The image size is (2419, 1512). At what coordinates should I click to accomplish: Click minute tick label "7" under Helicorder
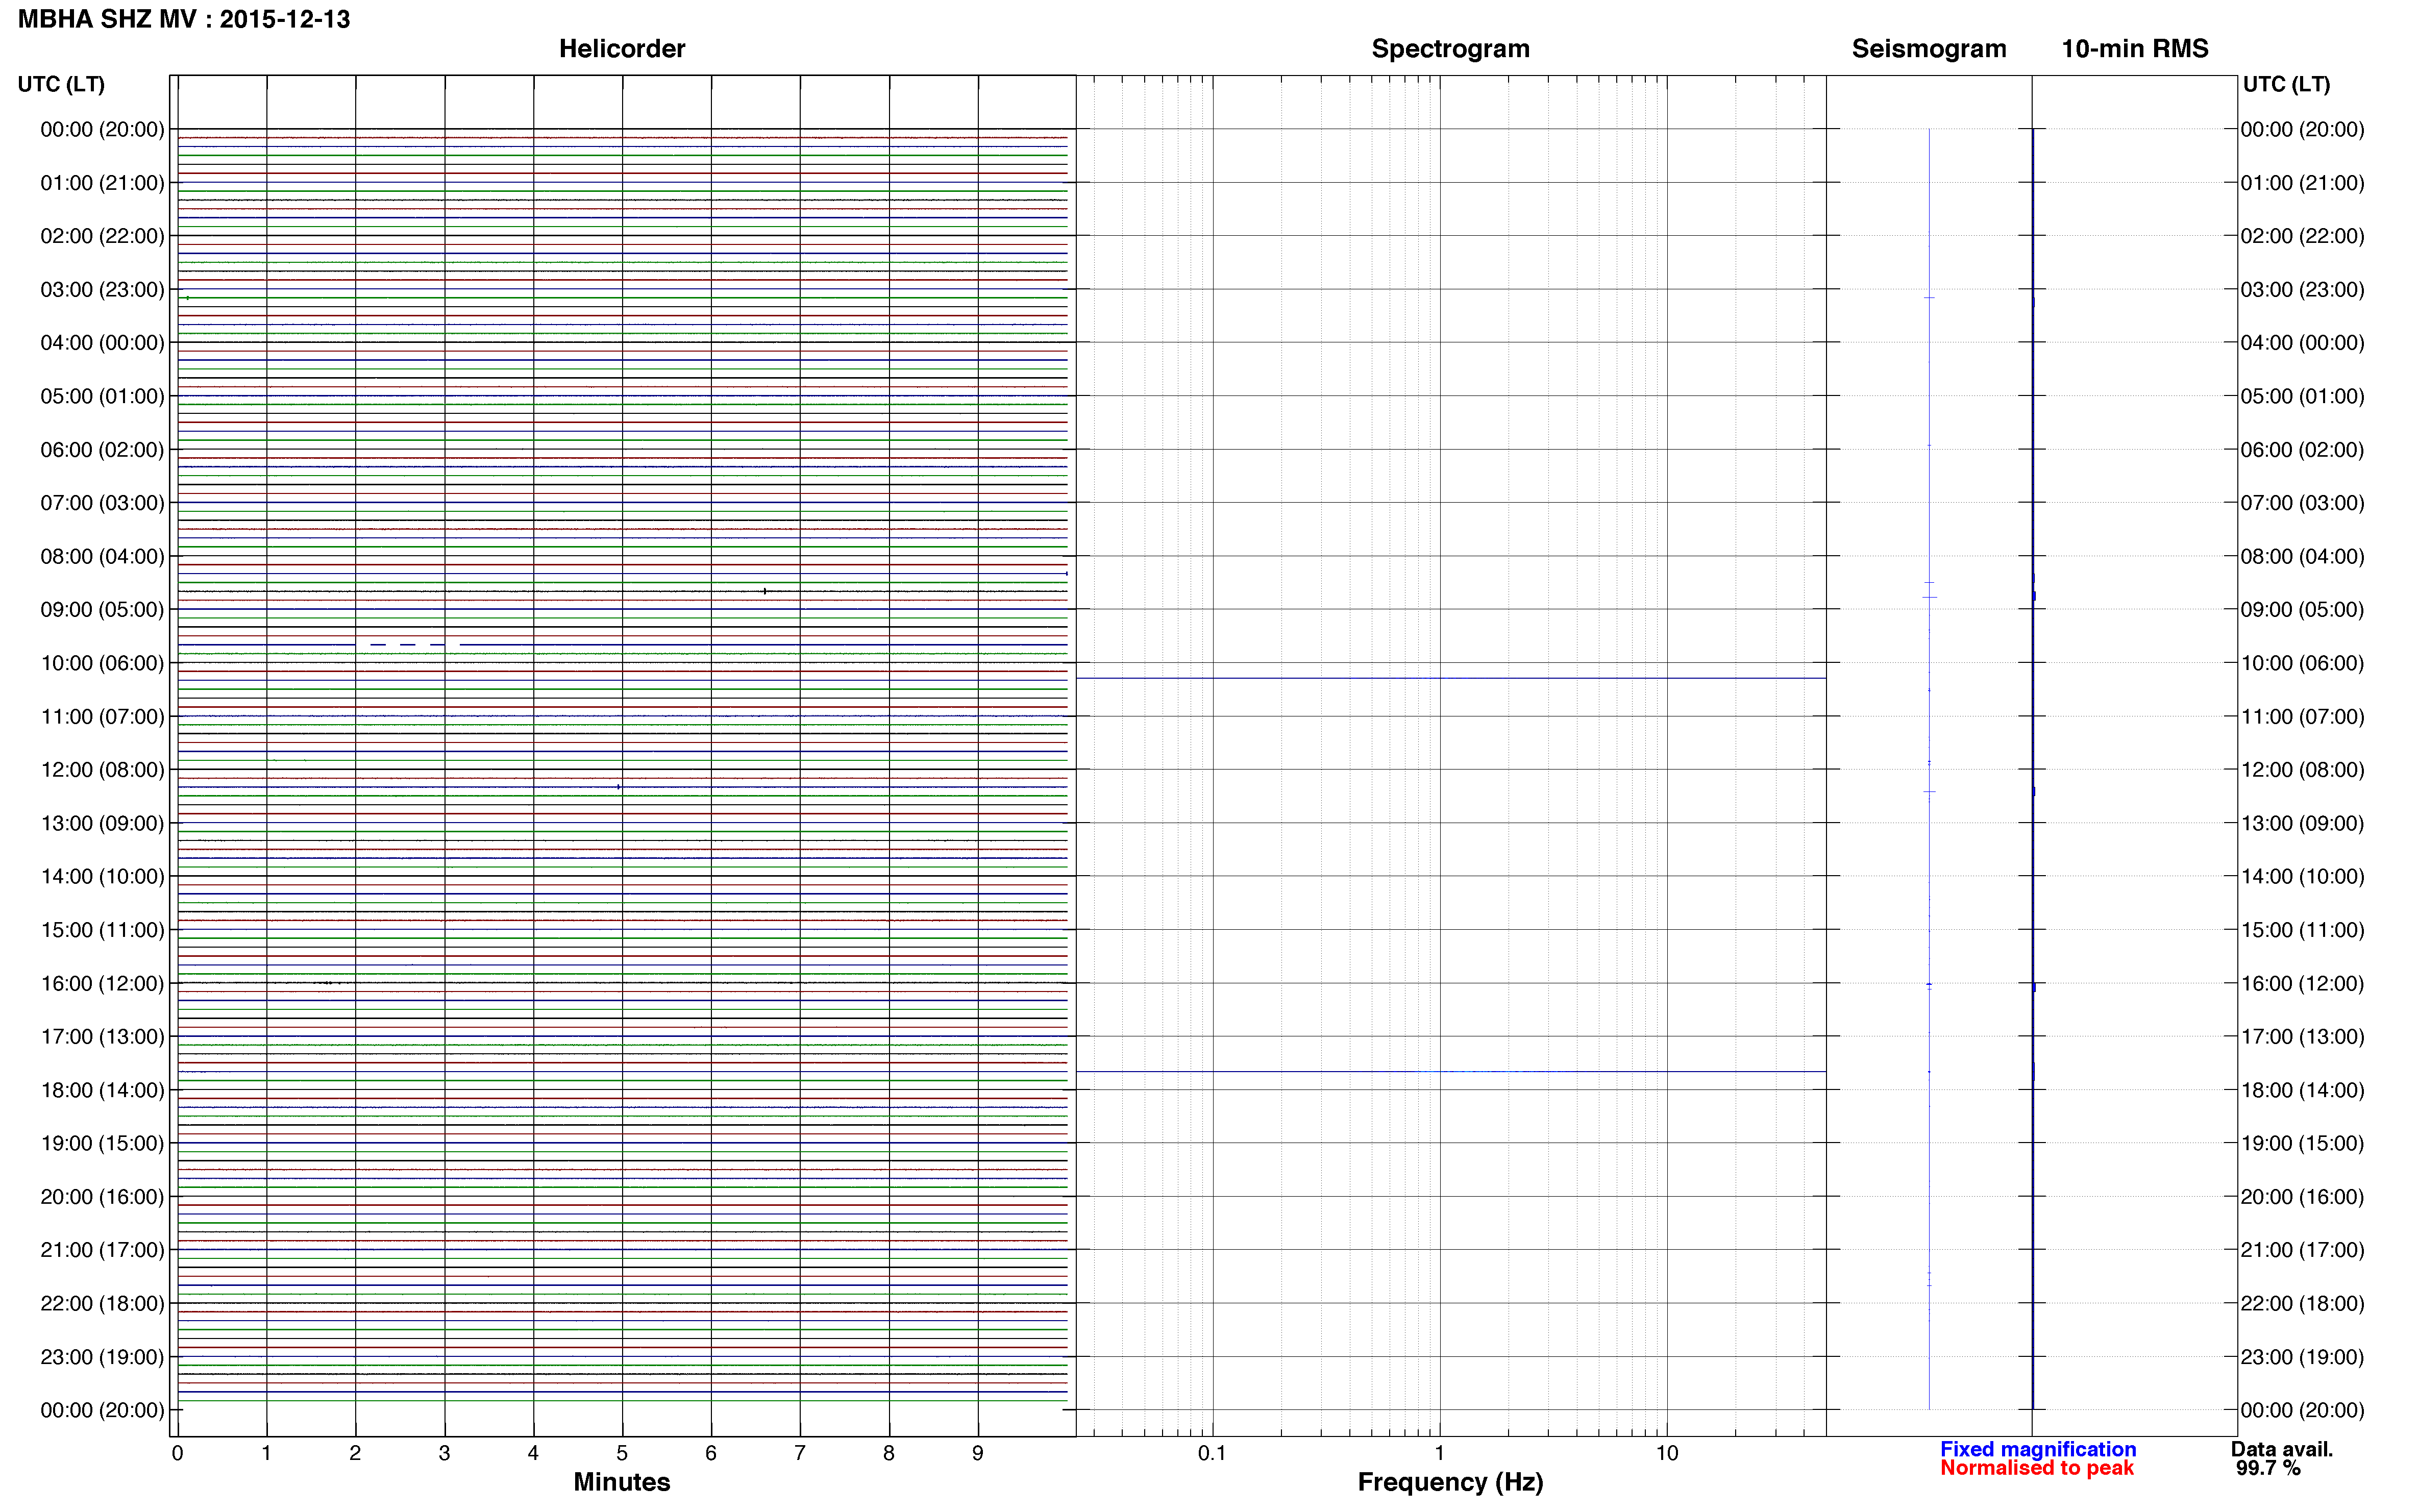coord(800,1453)
